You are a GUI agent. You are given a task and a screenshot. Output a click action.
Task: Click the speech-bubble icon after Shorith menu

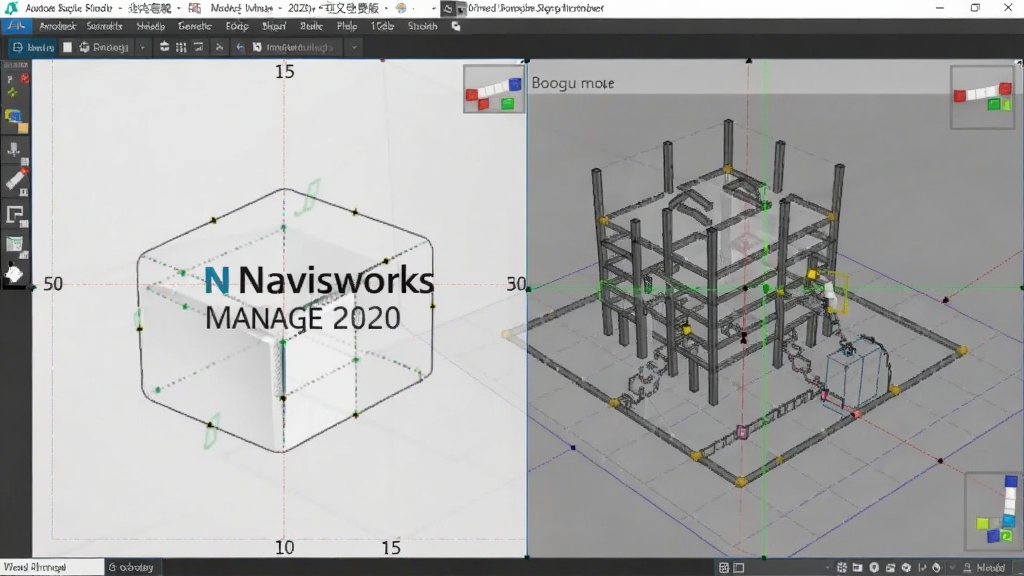point(456,26)
